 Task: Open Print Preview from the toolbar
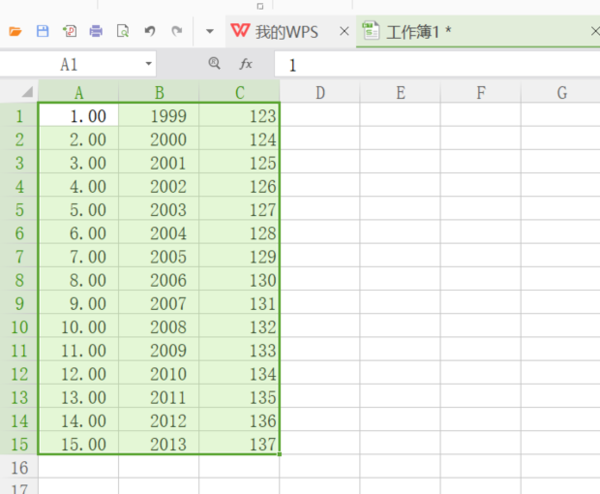tap(123, 32)
